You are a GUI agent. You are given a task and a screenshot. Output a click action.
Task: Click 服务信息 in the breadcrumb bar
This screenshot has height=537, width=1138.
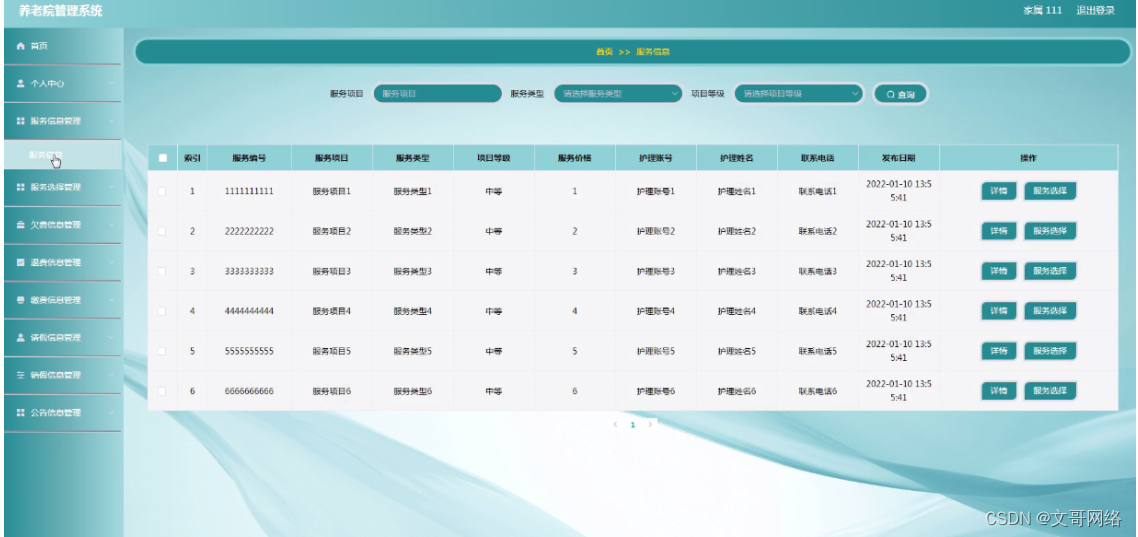pyautogui.click(x=652, y=52)
